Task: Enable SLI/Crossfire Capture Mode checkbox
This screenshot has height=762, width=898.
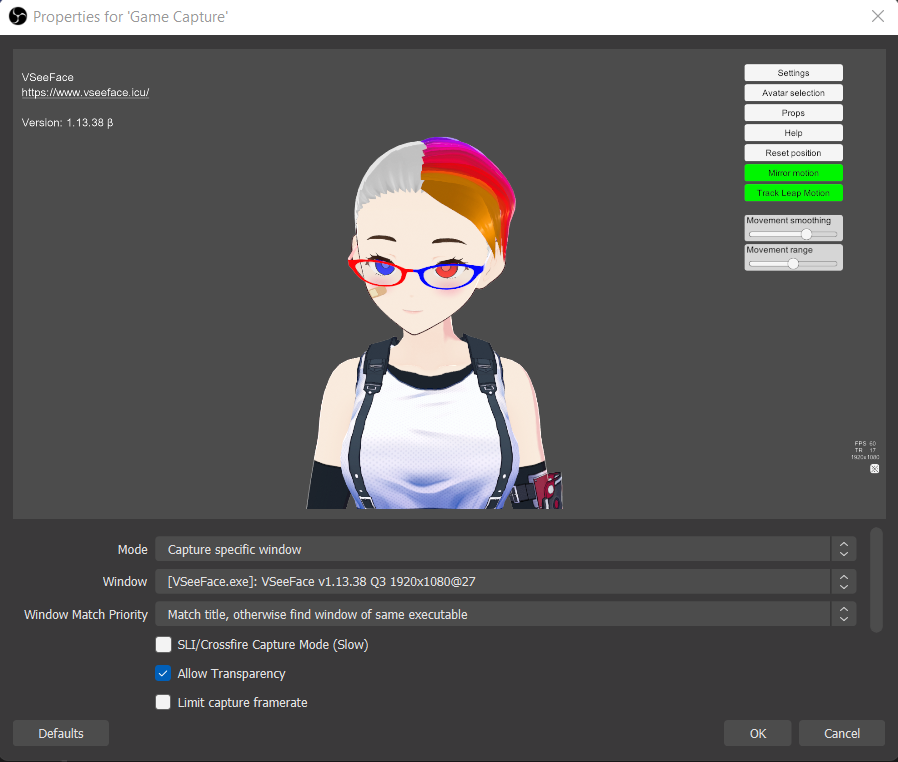Action: [163, 645]
